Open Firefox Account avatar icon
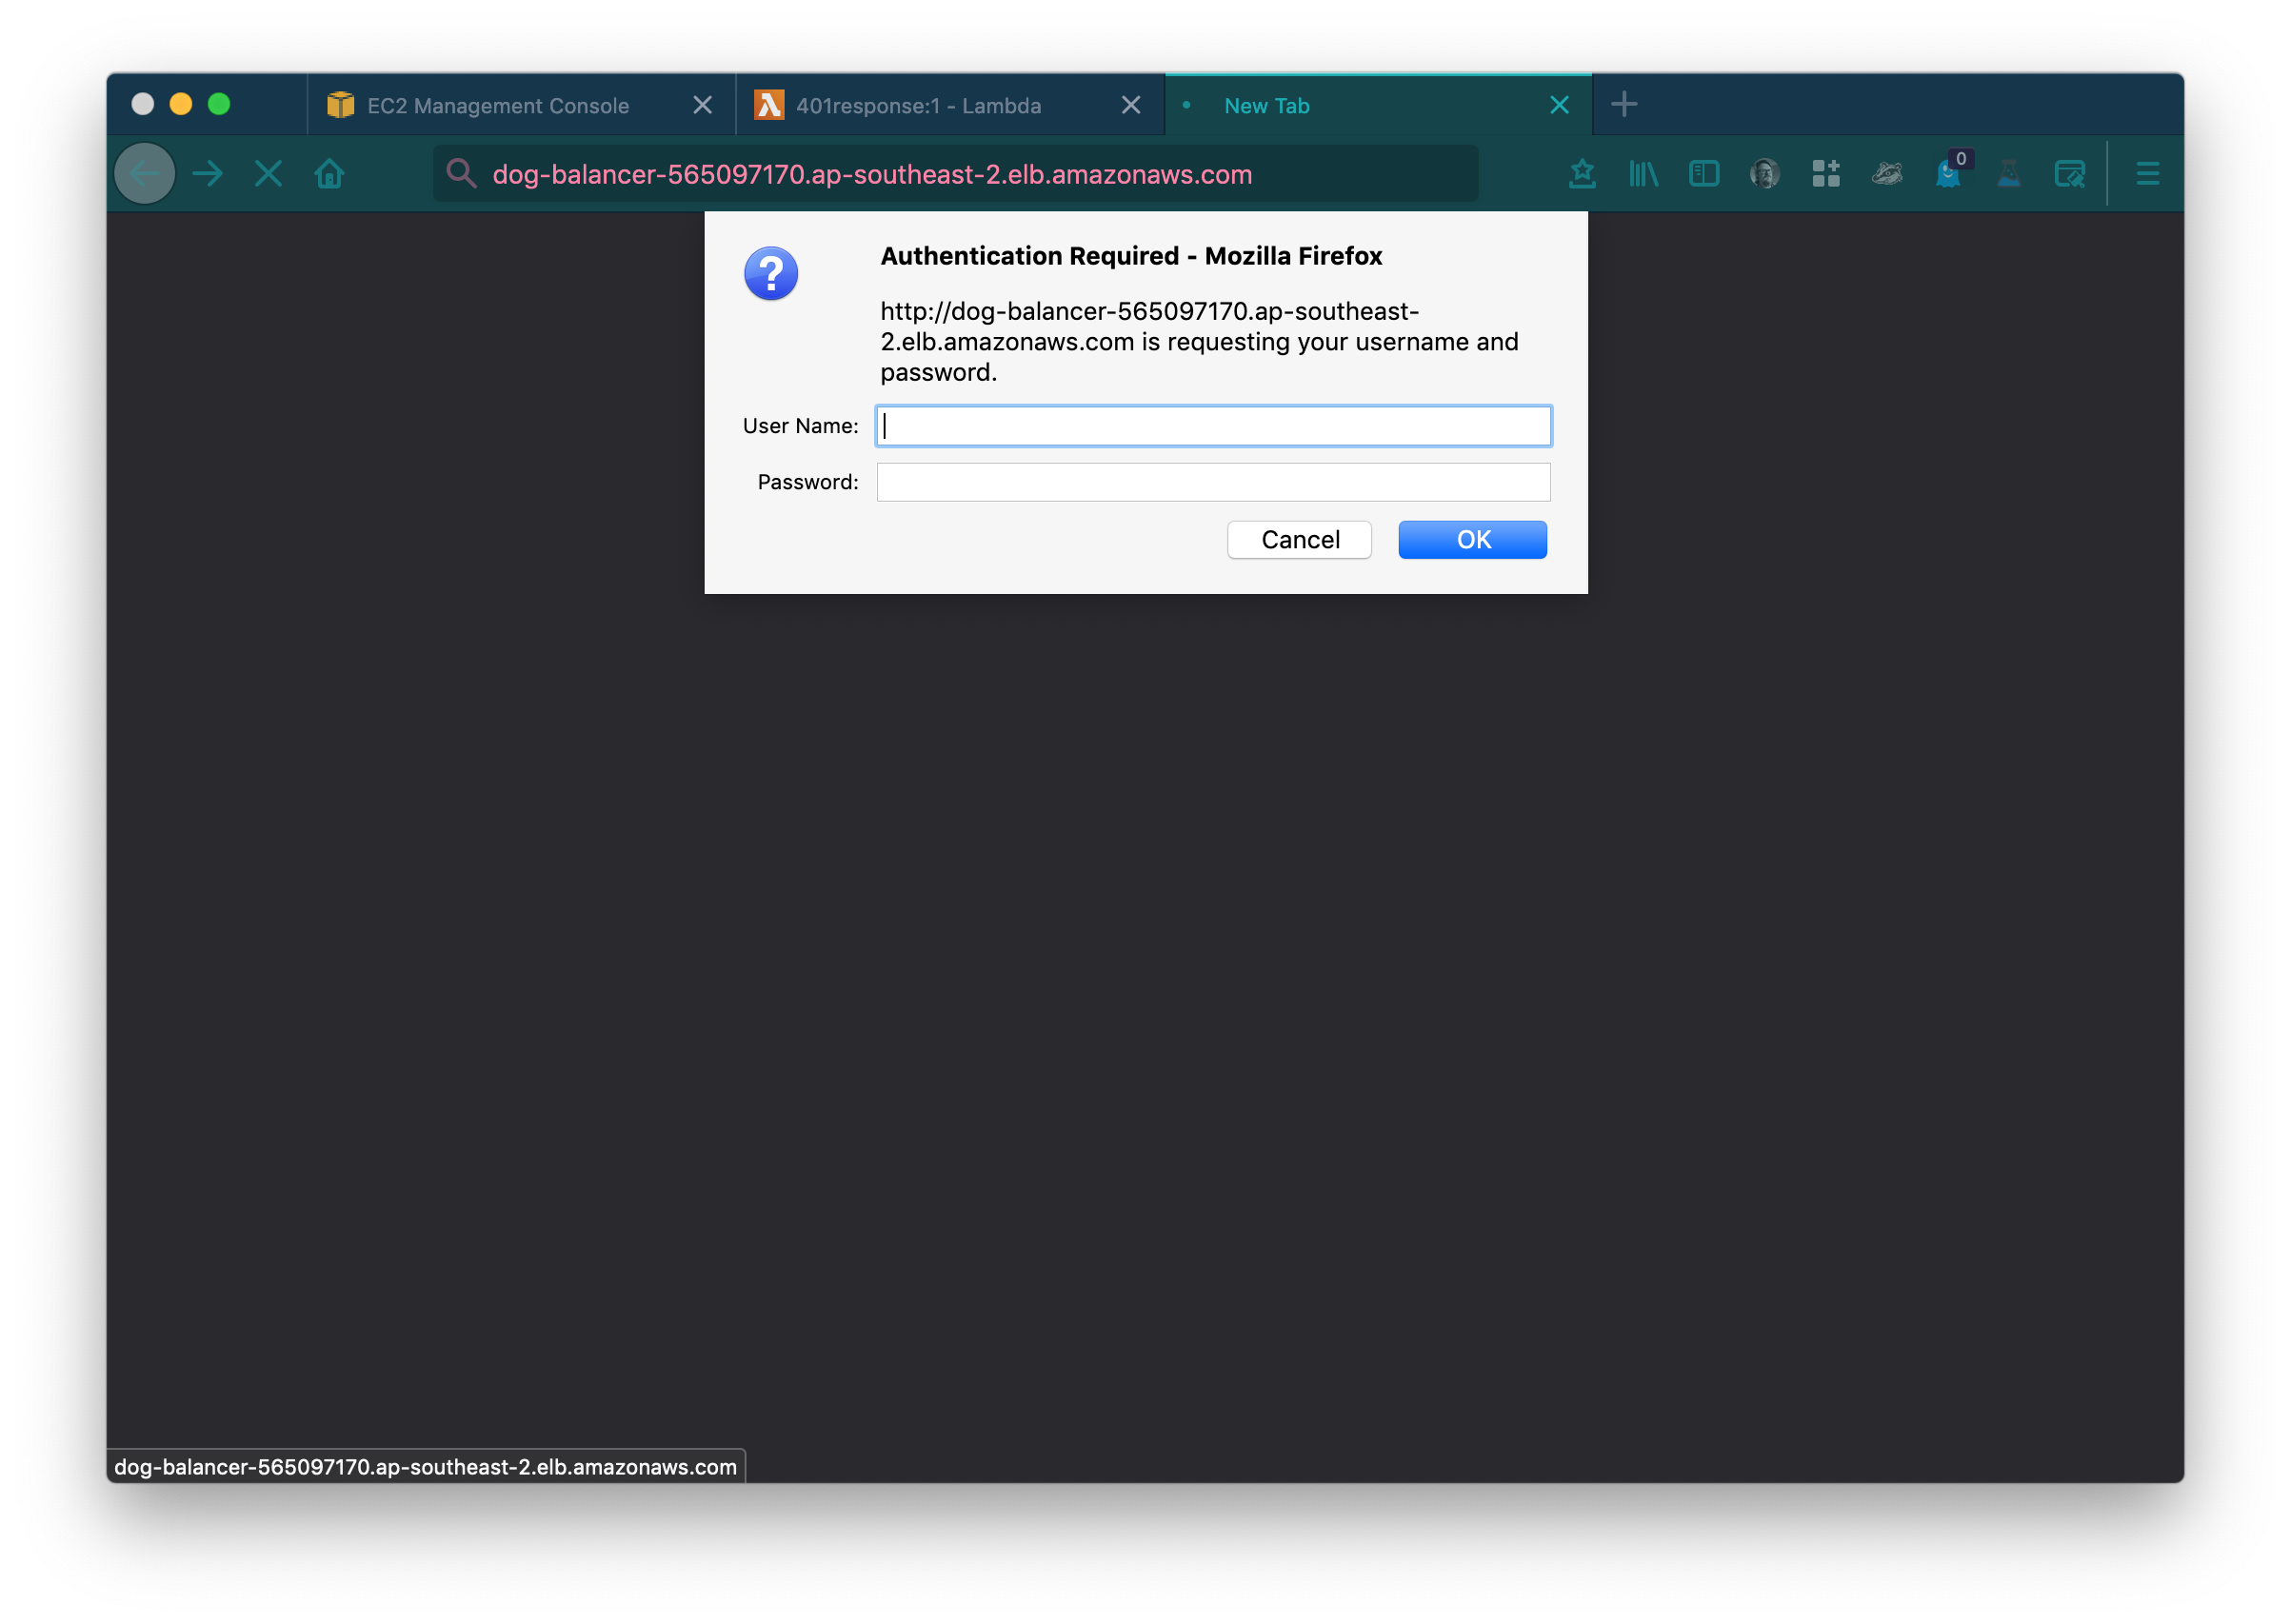The height and width of the screenshot is (1624, 2291). (x=1765, y=174)
